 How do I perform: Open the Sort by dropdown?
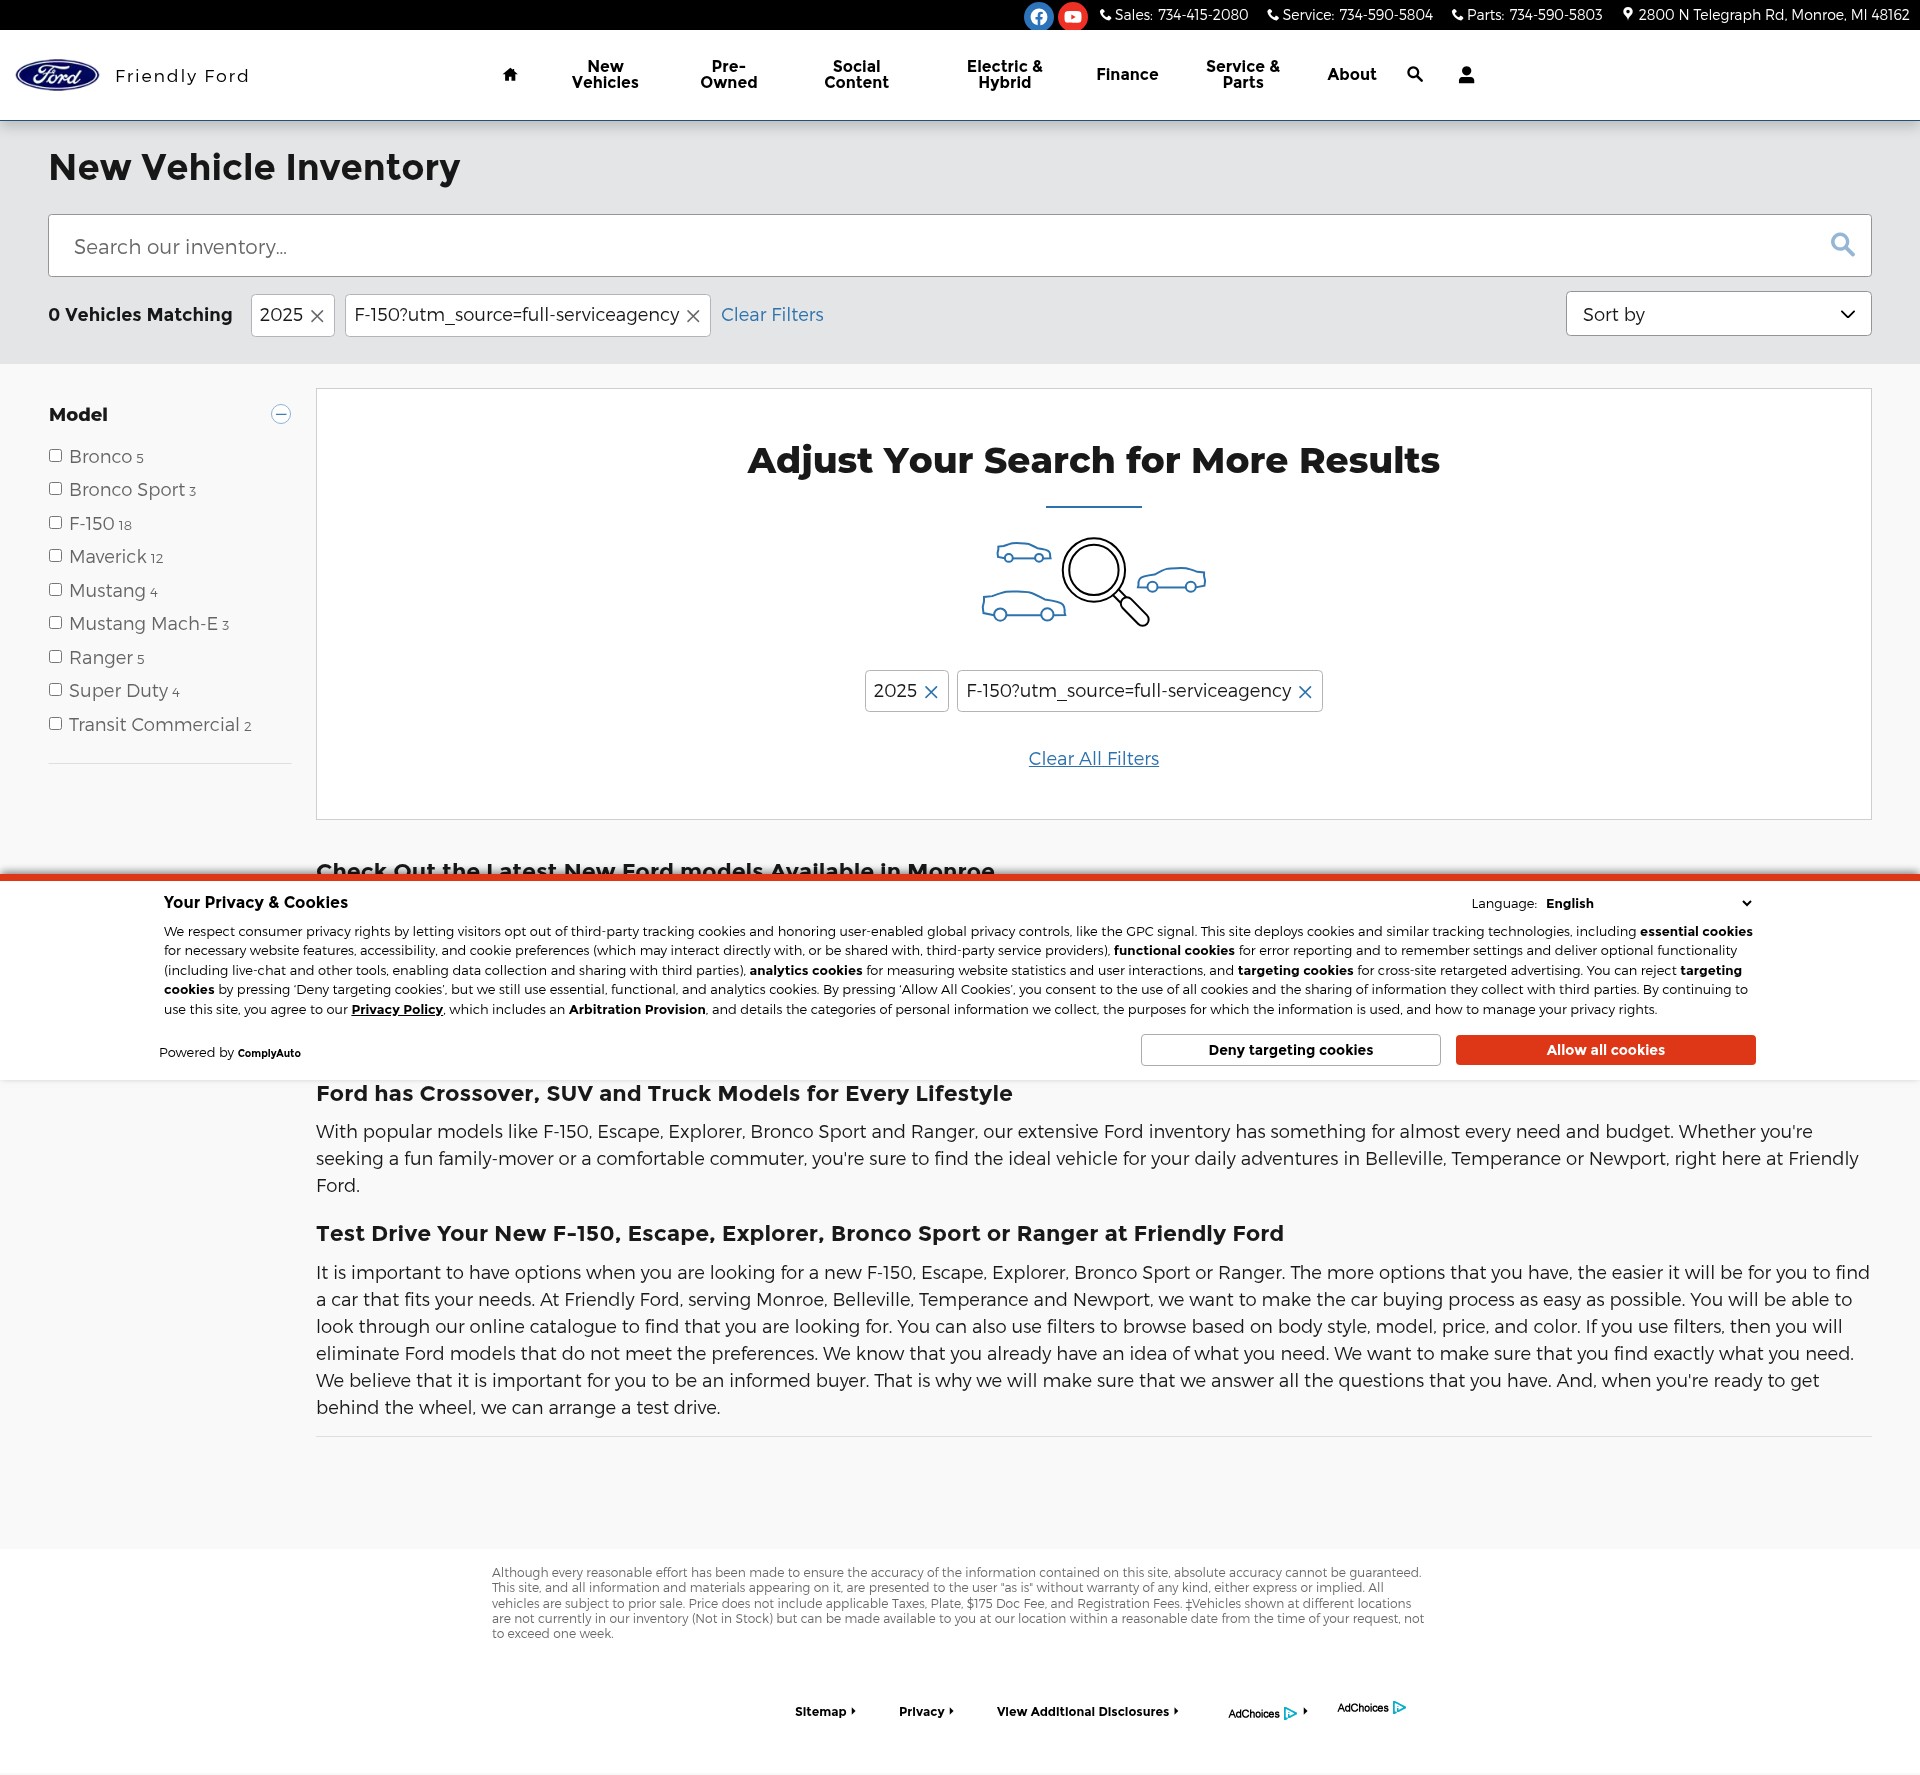[x=1718, y=314]
